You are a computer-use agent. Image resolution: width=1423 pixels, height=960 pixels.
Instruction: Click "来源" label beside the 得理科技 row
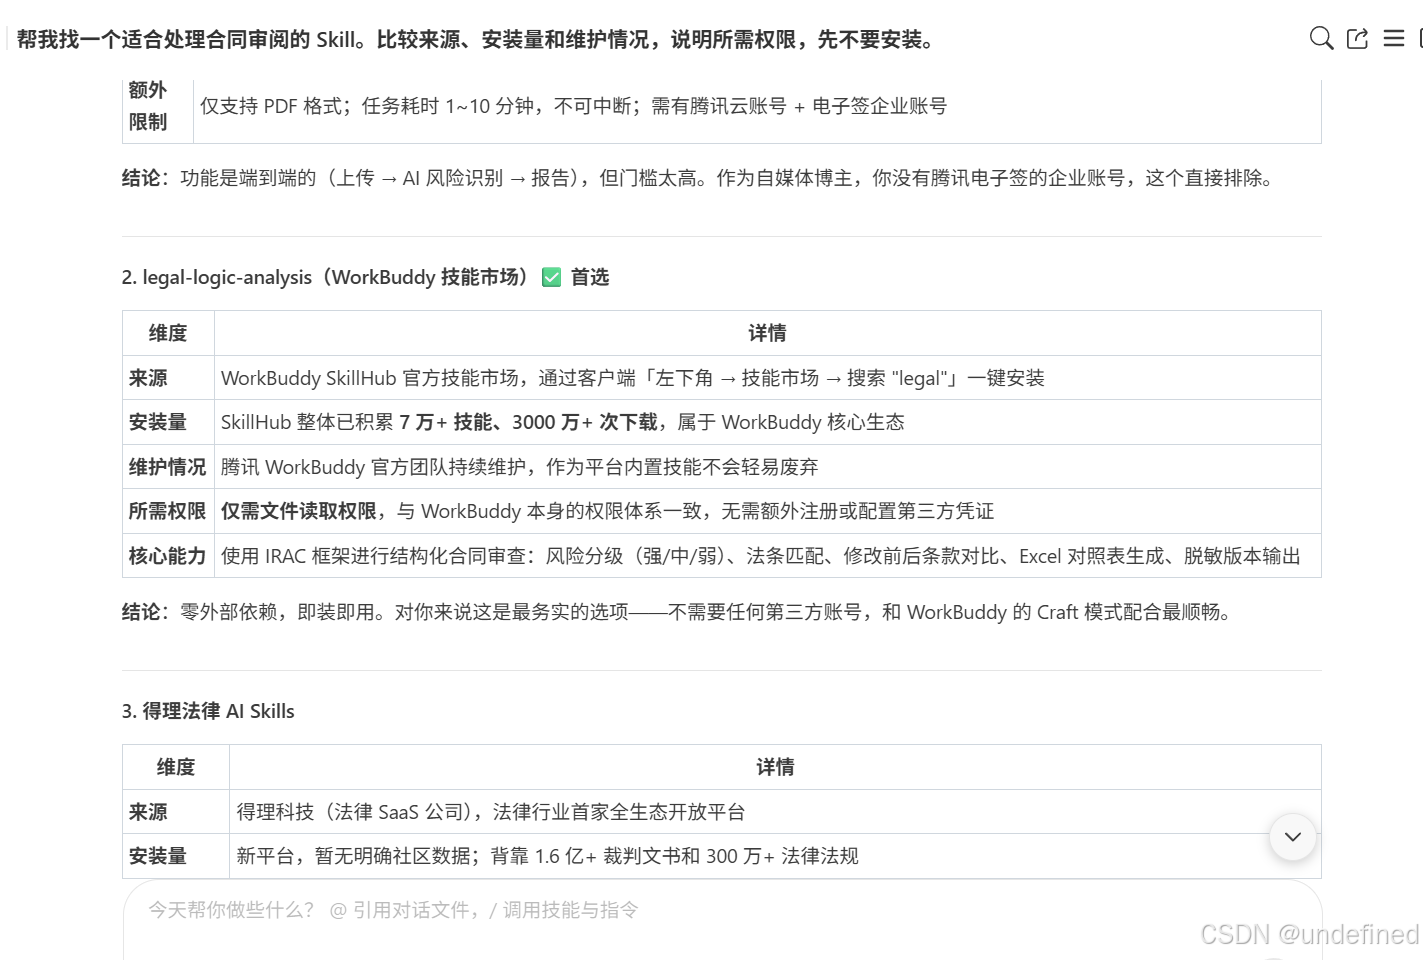tap(176, 812)
